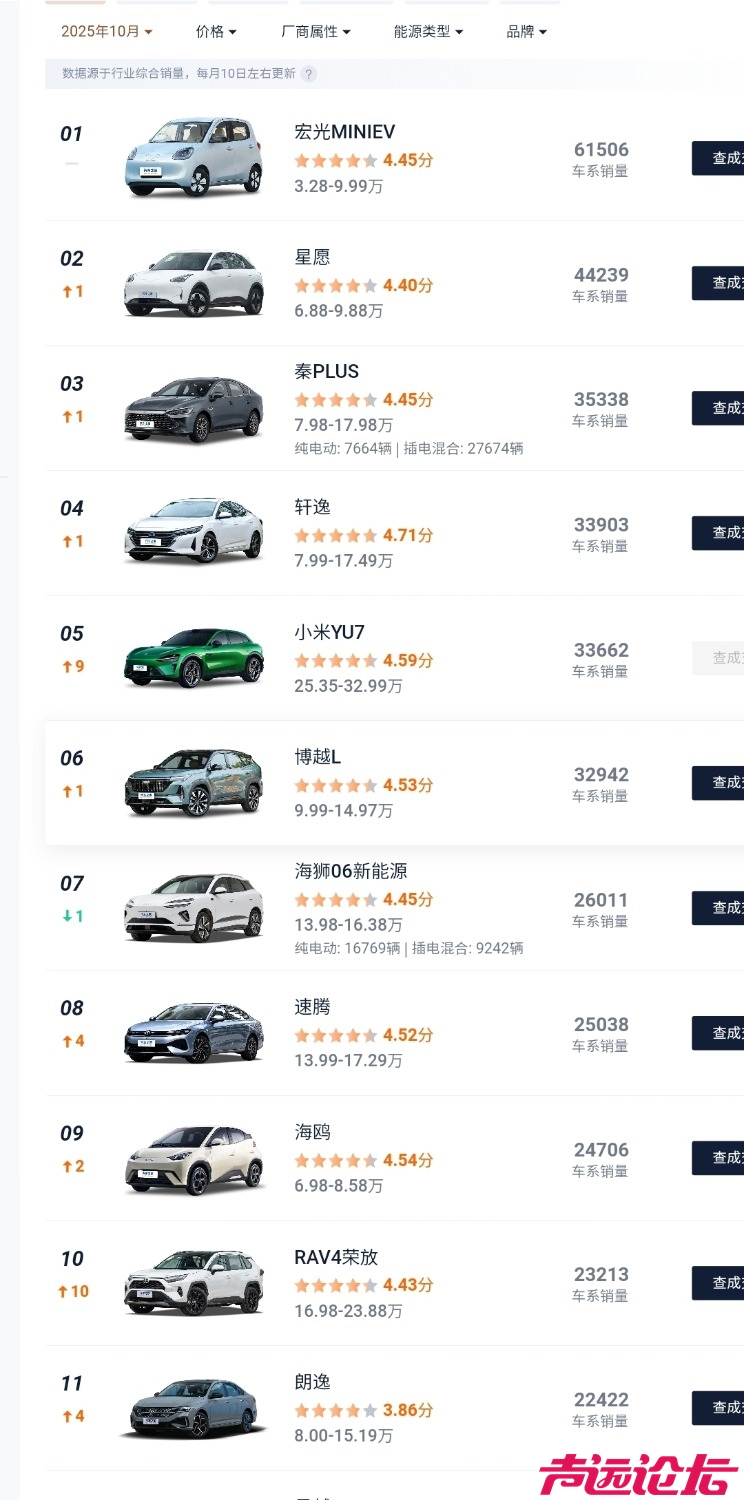Open the 品牌 brand filter

click(526, 32)
